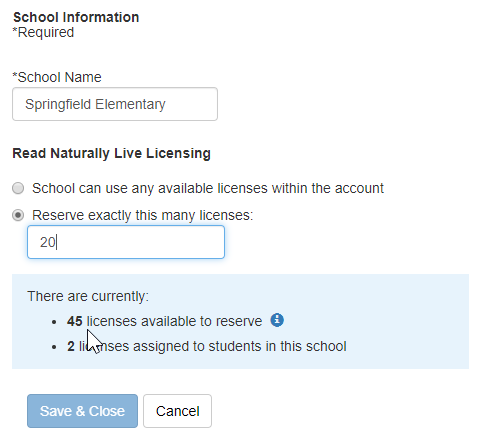Click into the School Name text field
Viewport: 485px width, 441px height.
115,104
